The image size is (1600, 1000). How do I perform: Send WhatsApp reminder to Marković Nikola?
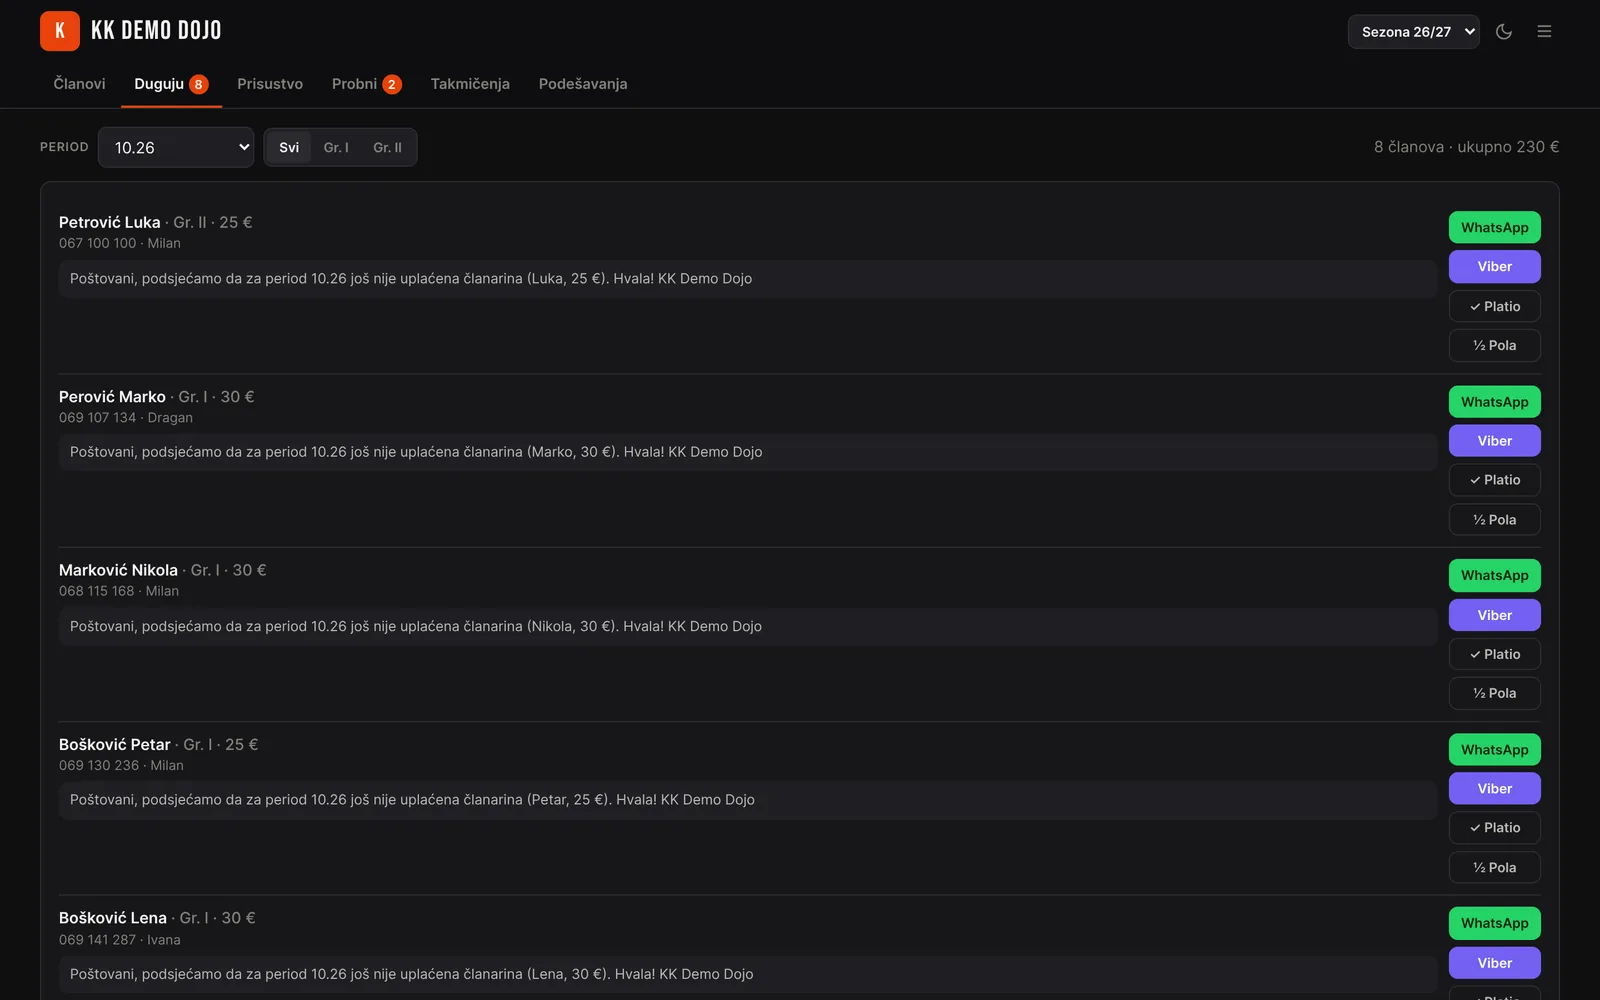coord(1494,576)
